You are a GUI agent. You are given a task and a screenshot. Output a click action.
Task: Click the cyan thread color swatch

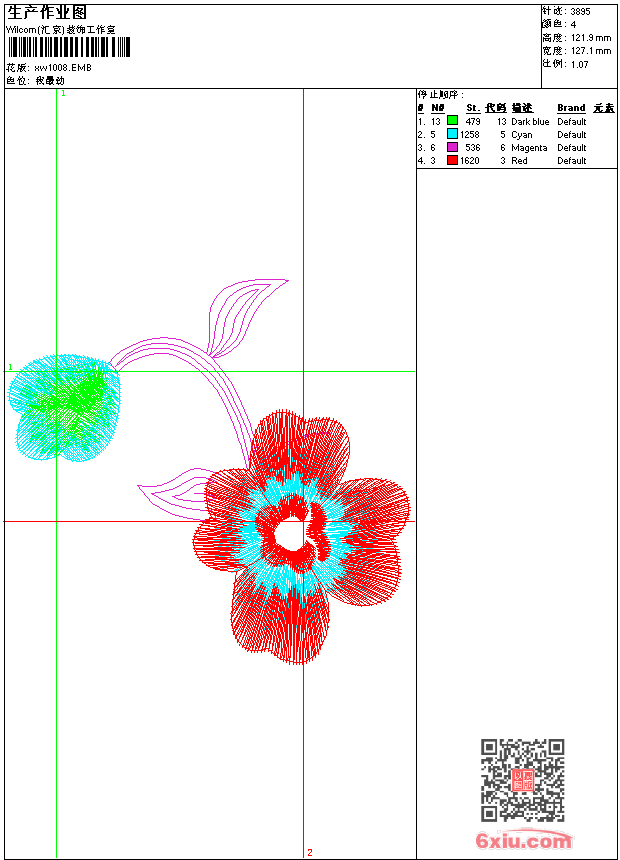[x=452, y=134]
